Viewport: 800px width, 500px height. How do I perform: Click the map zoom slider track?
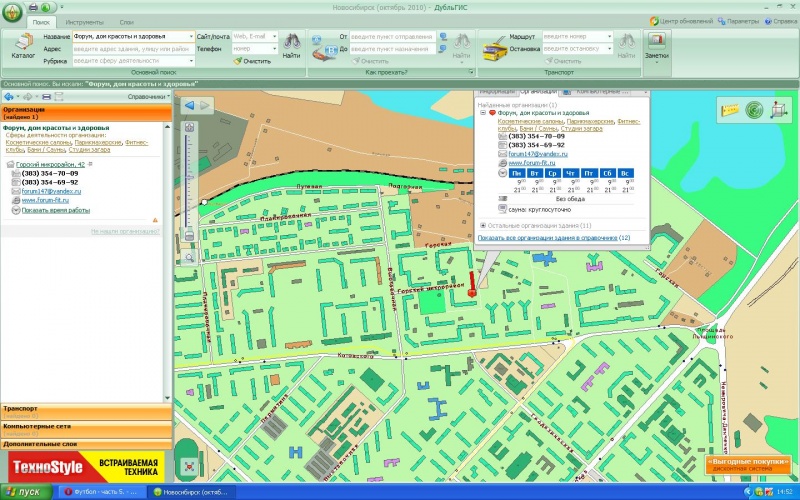pos(189,181)
